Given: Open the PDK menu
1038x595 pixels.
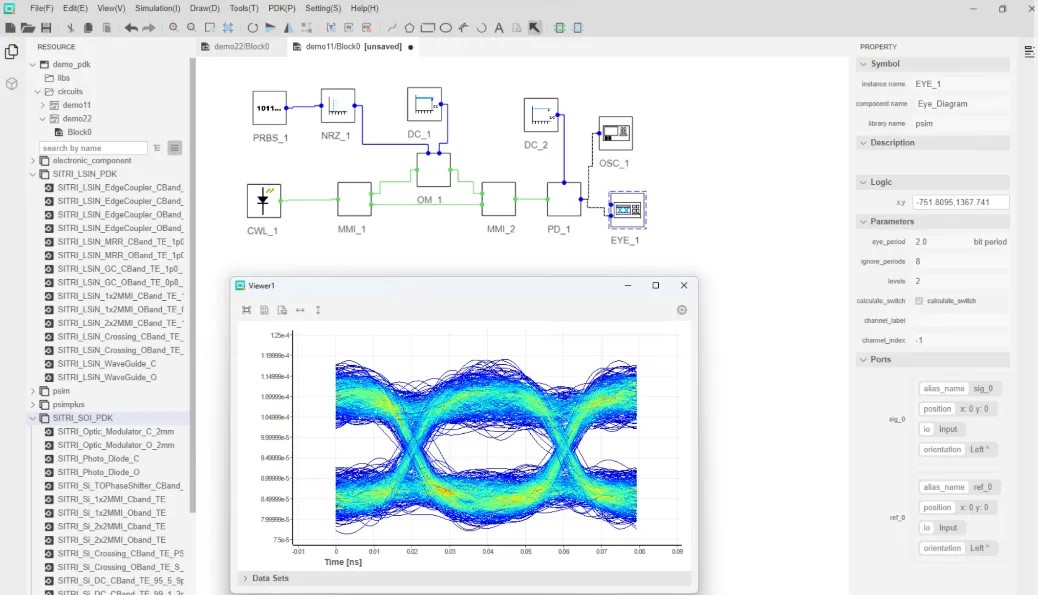Looking at the screenshot, I should click(x=282, y=8).
